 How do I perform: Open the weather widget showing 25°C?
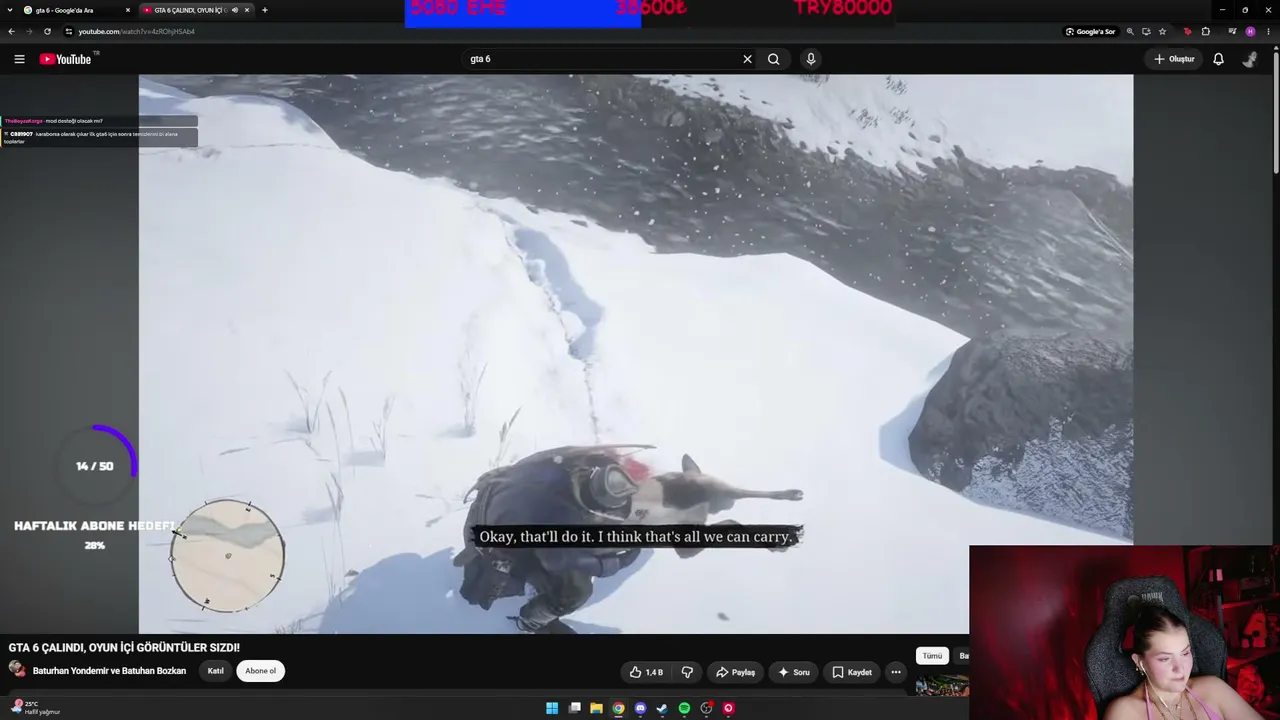[x=35, y=708]
